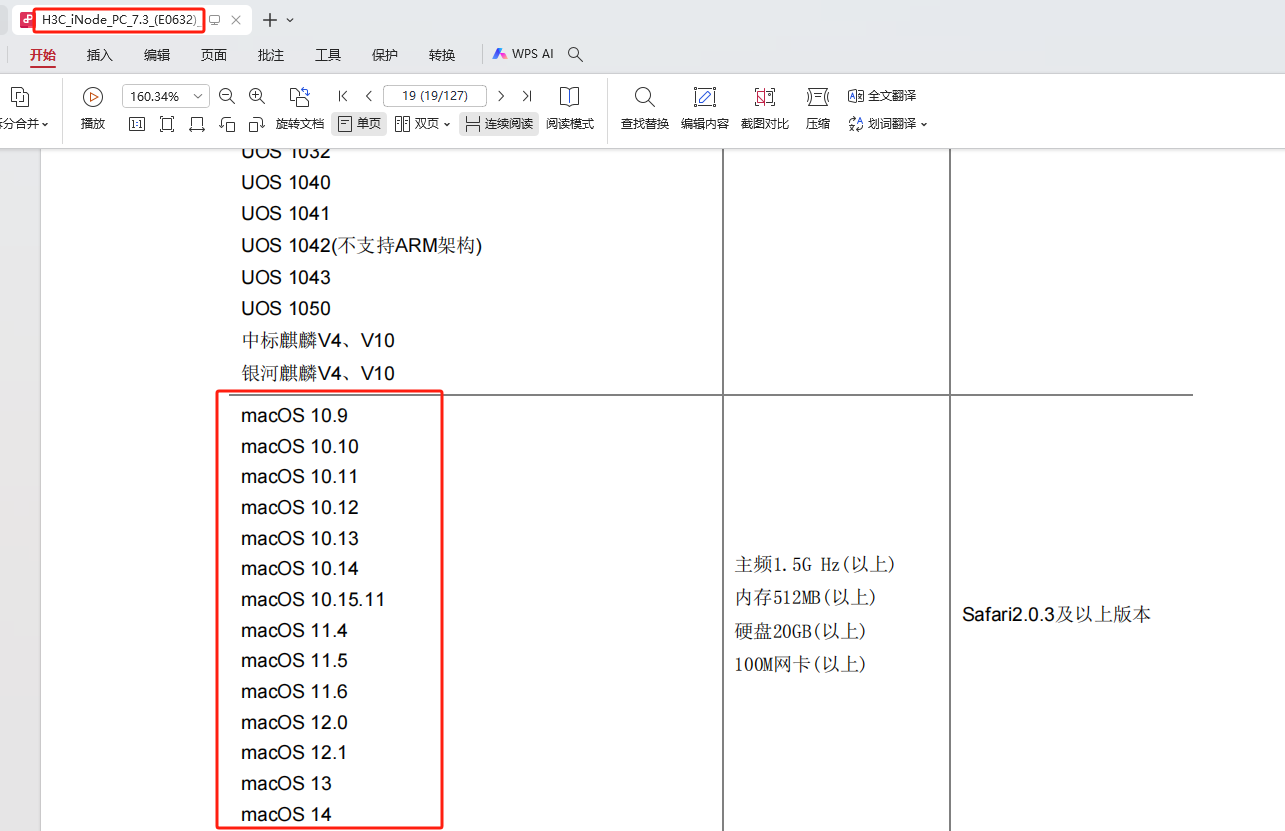Click the page number field showing 19 (19/127)

pos(435,96)
